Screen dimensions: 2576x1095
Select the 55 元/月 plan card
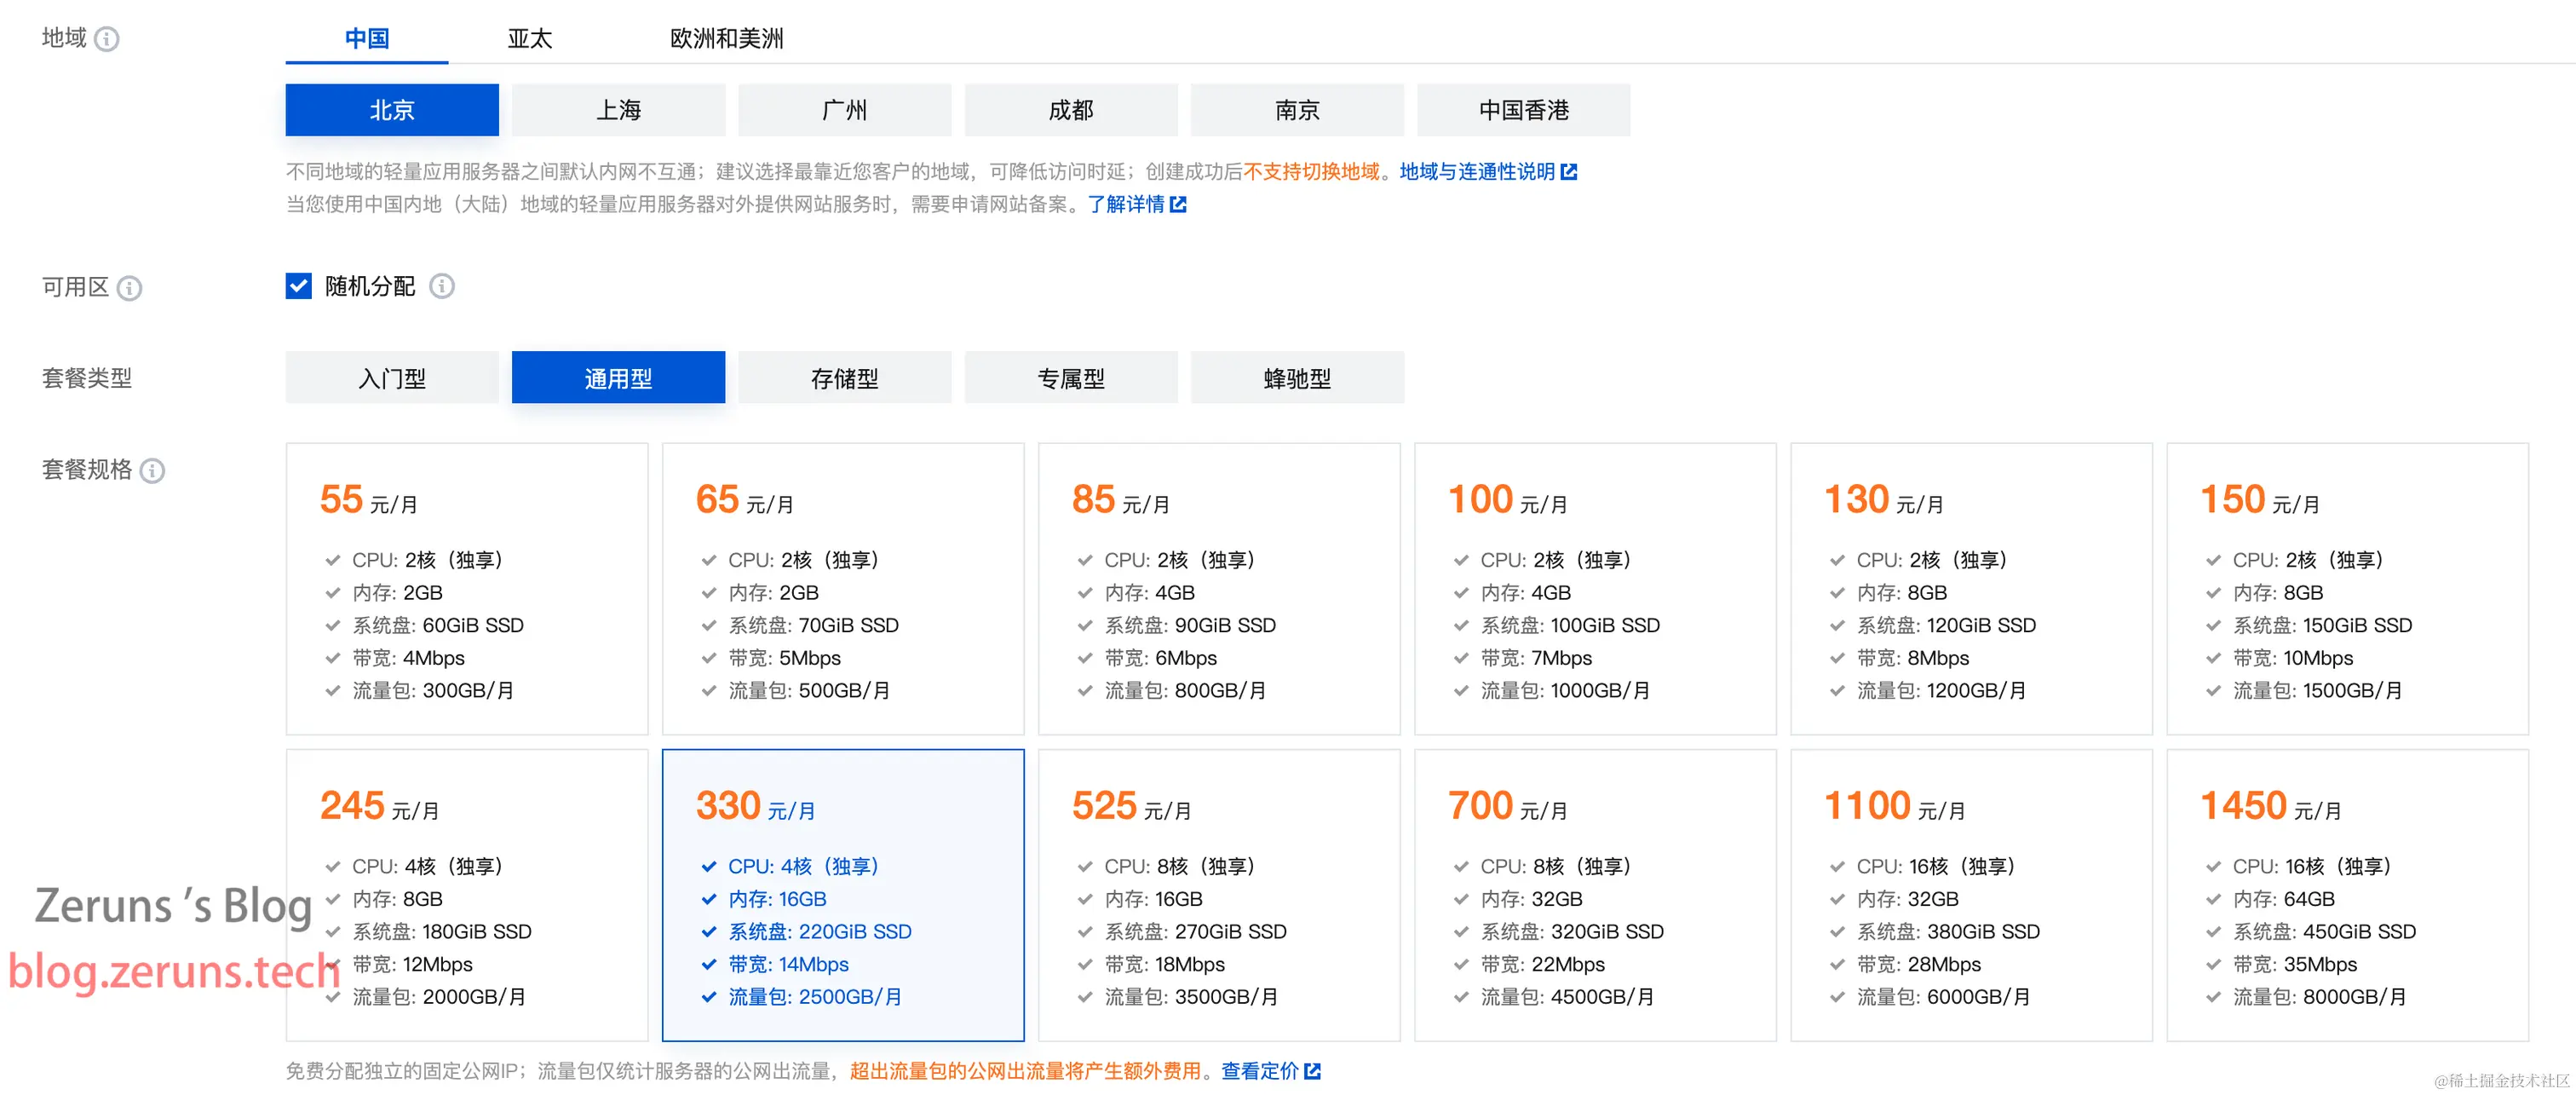(466, 589)
